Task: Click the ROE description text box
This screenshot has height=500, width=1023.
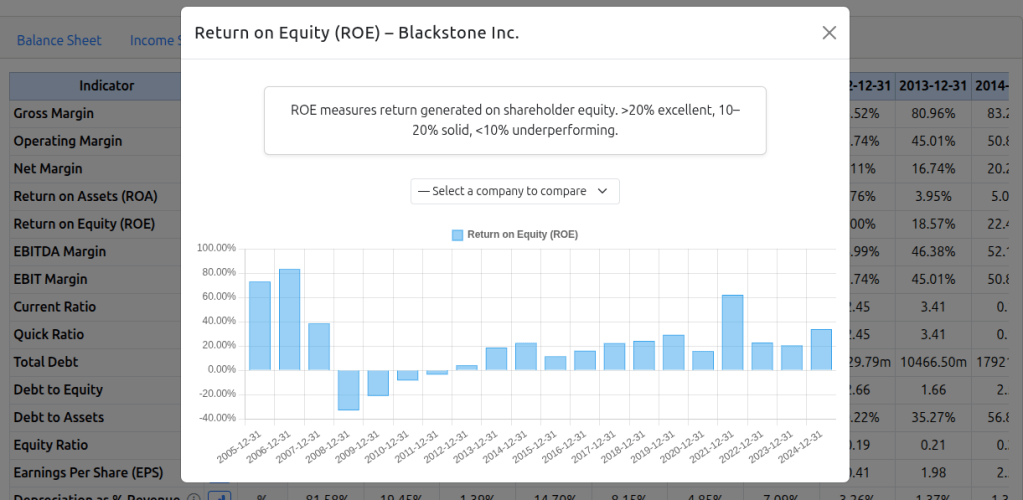Action: tap(514, 120)
